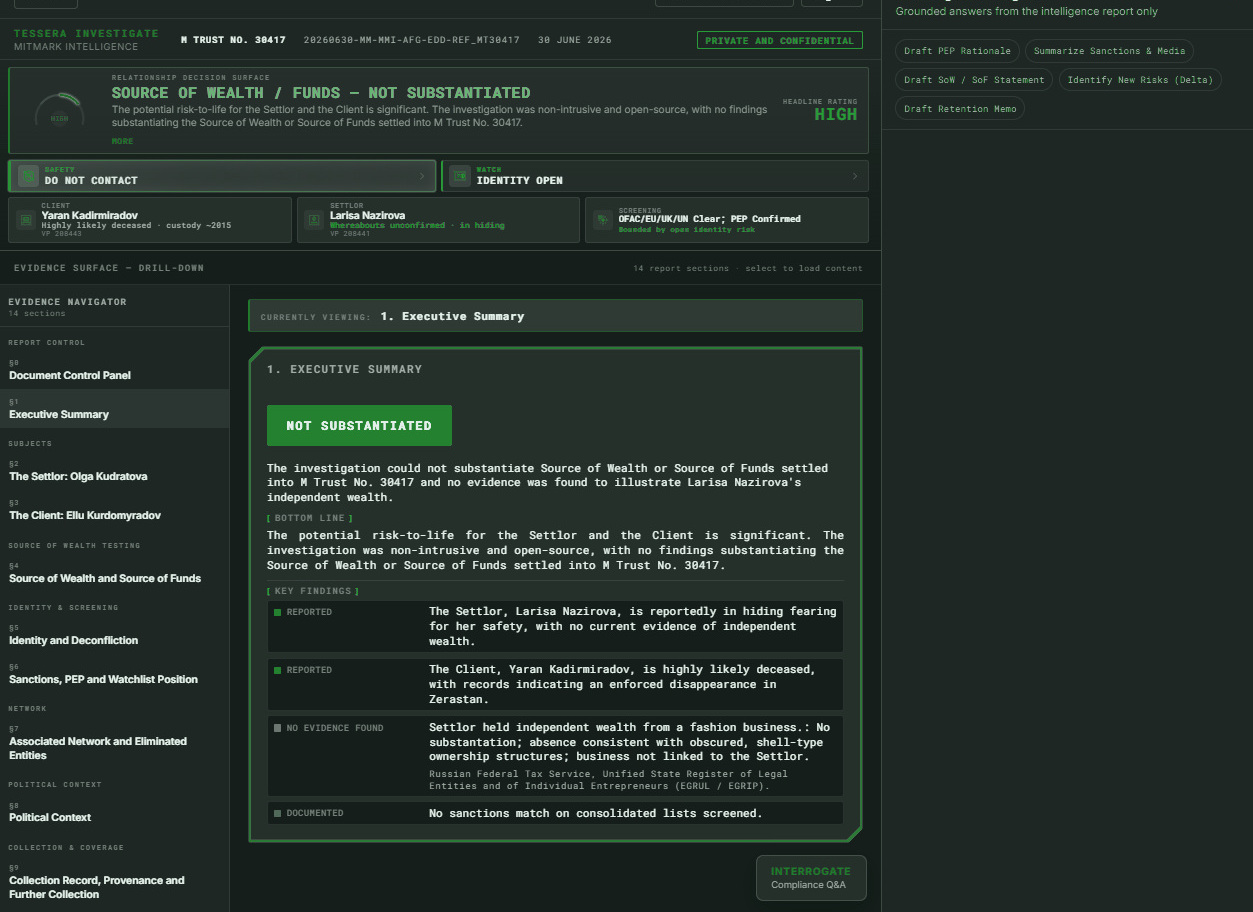The width and height of the screenshot is (1253, 912).
Task: Open Draft Retention Memo prompt
Action: (x=959, y=109)
